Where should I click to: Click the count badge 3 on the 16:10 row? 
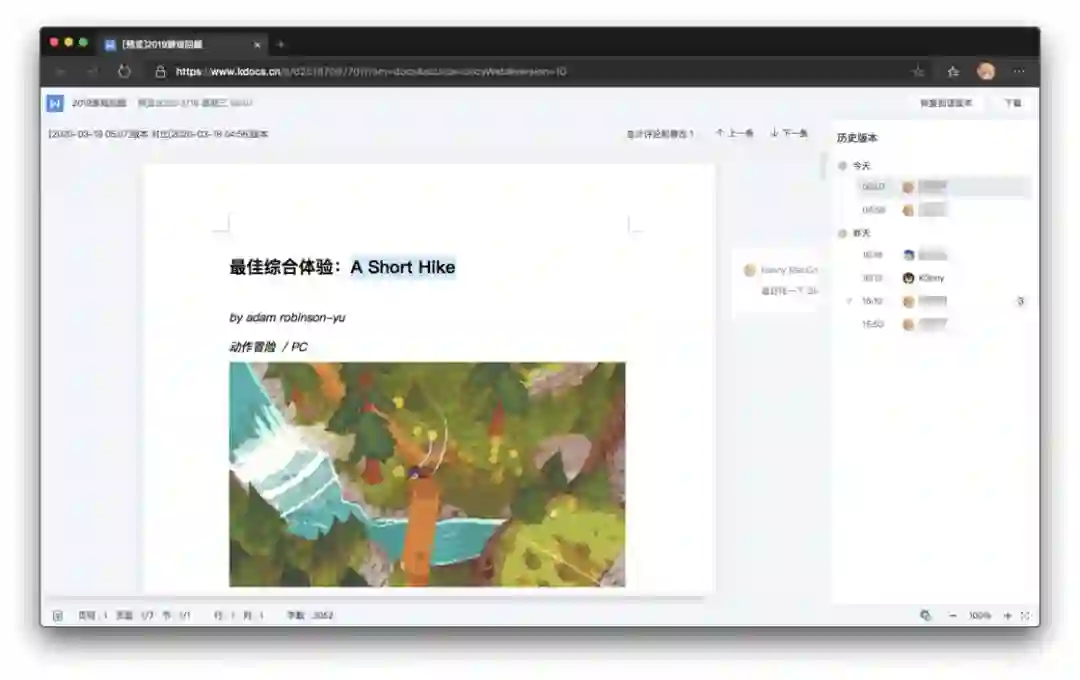pyautogui.click(x=1020, y=301)
